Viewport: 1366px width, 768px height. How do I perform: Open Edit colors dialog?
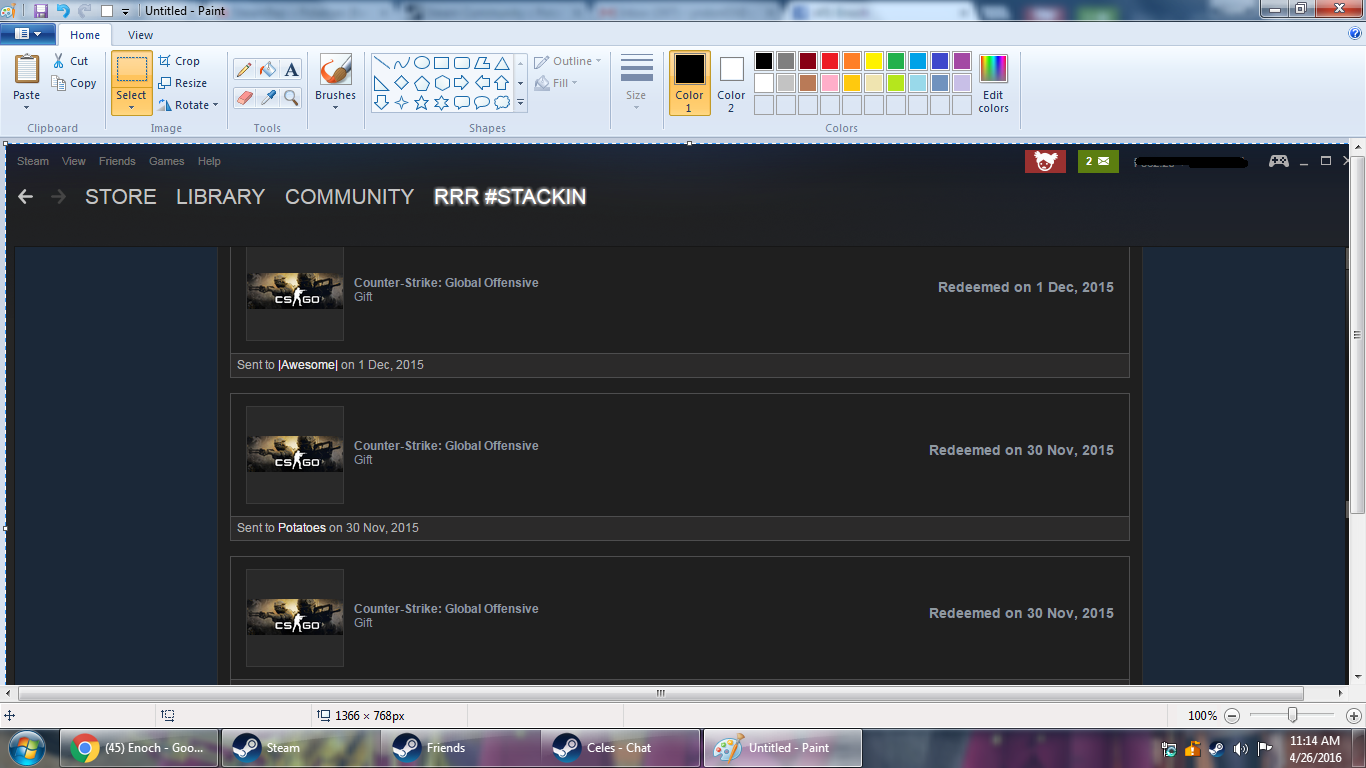pyautogui.click(x=993, y=83)
